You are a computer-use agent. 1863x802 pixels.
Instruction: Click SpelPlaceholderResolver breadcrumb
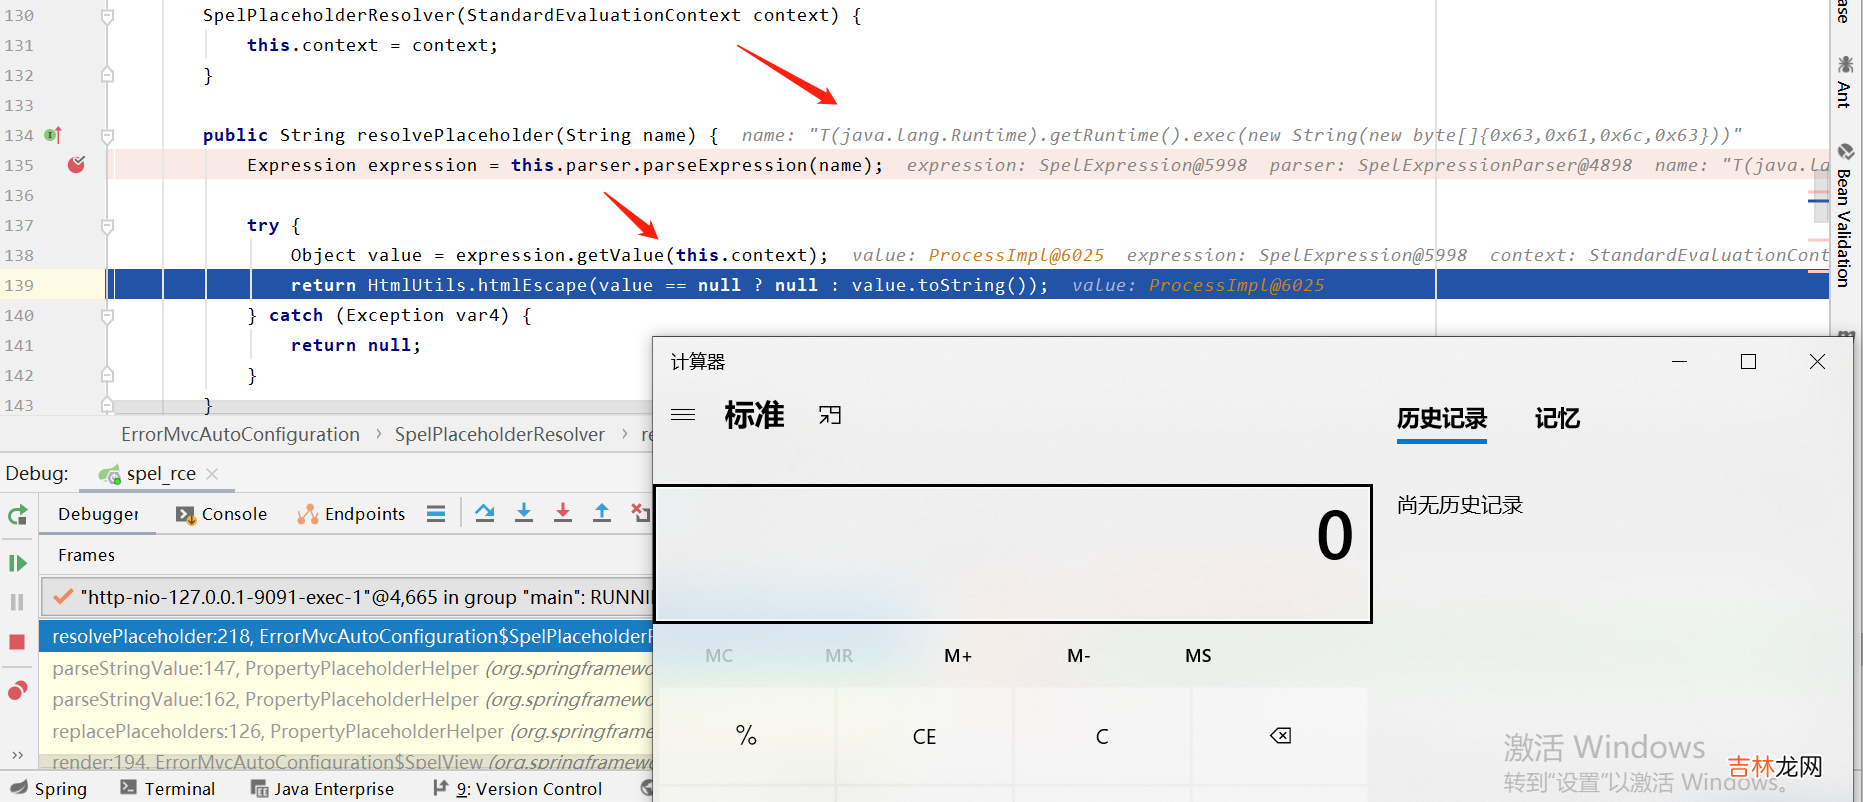point(499,434)
